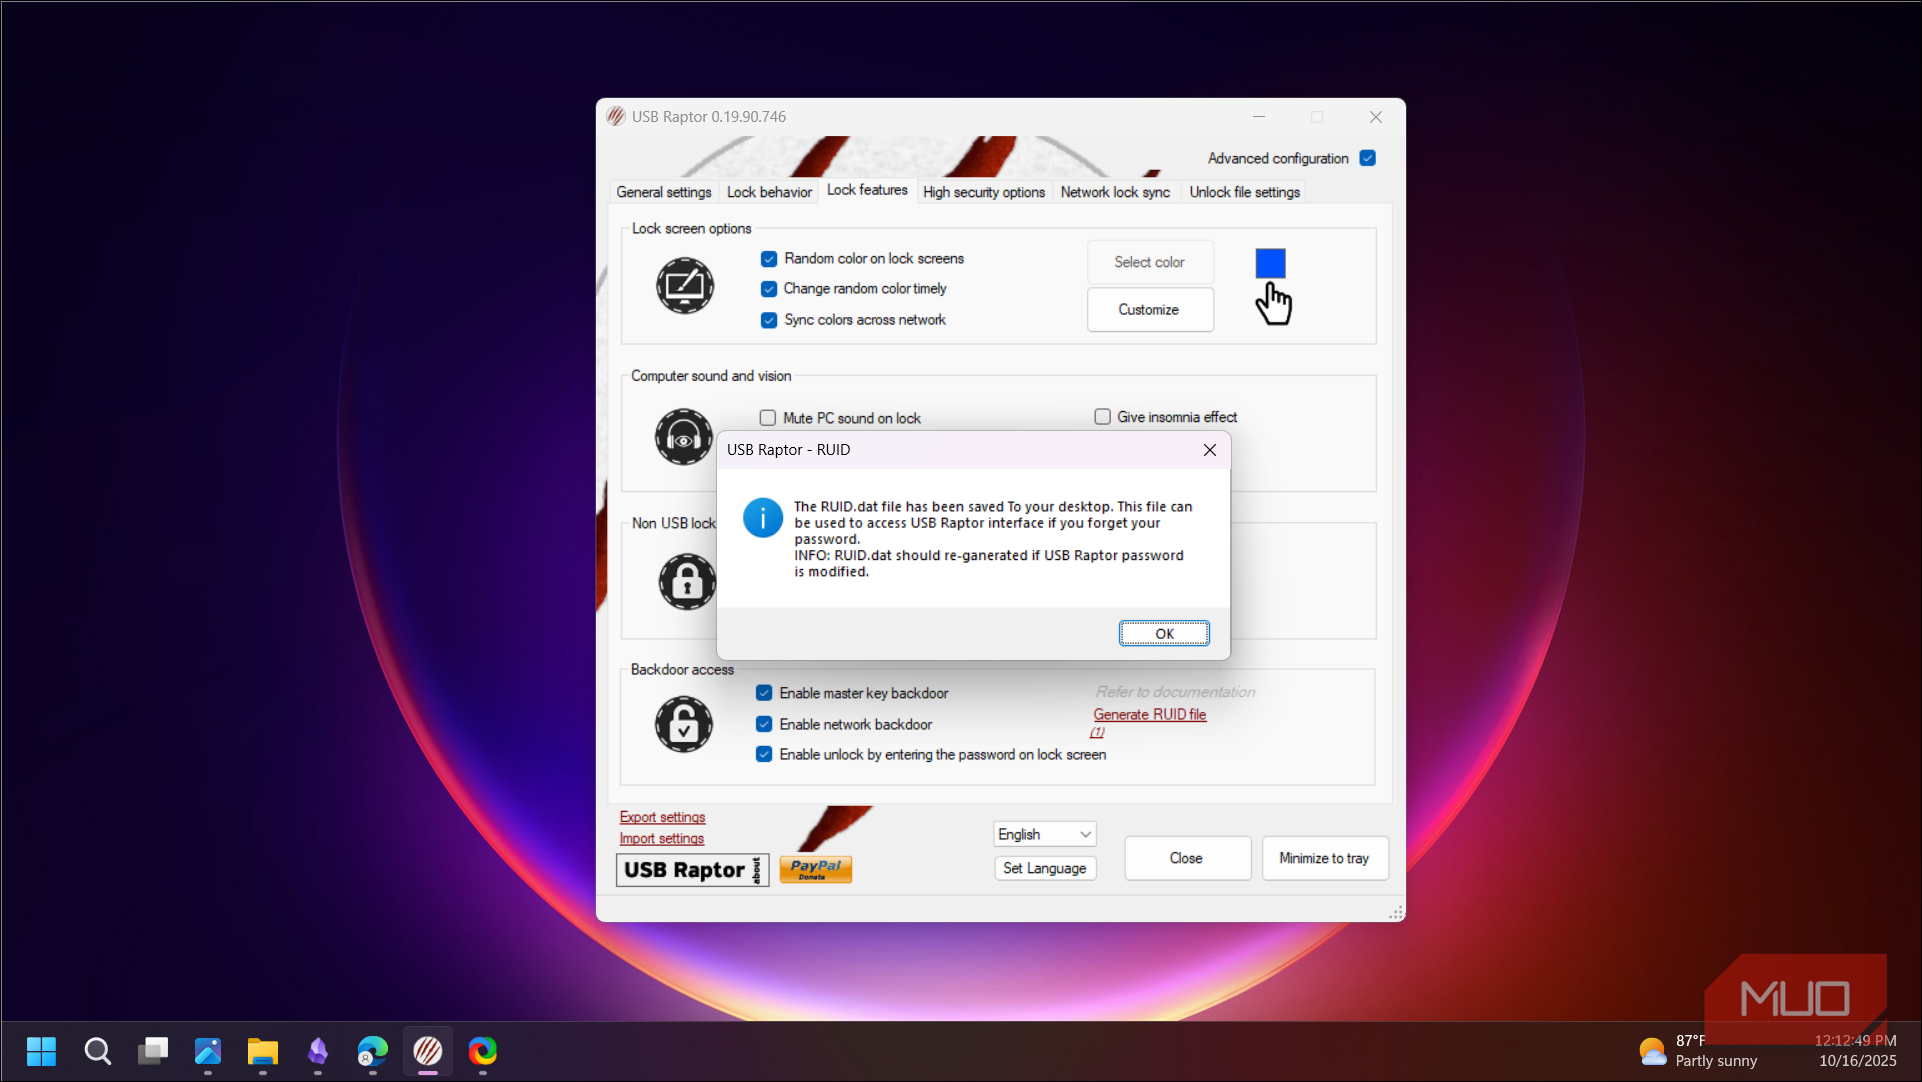
Task: Click the Non USB lock padlock icon
Action: tap(687, 581)
